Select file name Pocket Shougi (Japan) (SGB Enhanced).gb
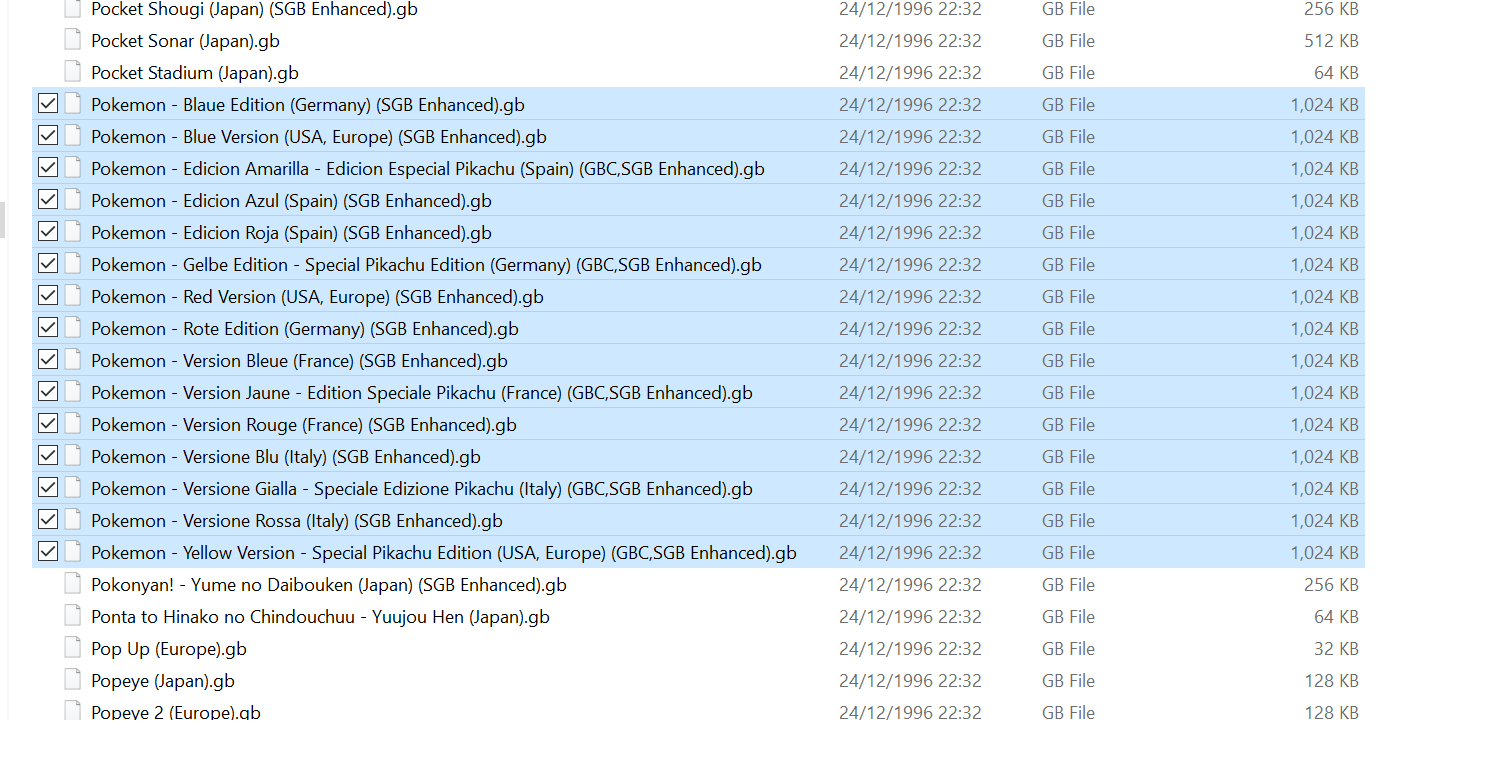The image size is (1510, 784). [254, 9]
